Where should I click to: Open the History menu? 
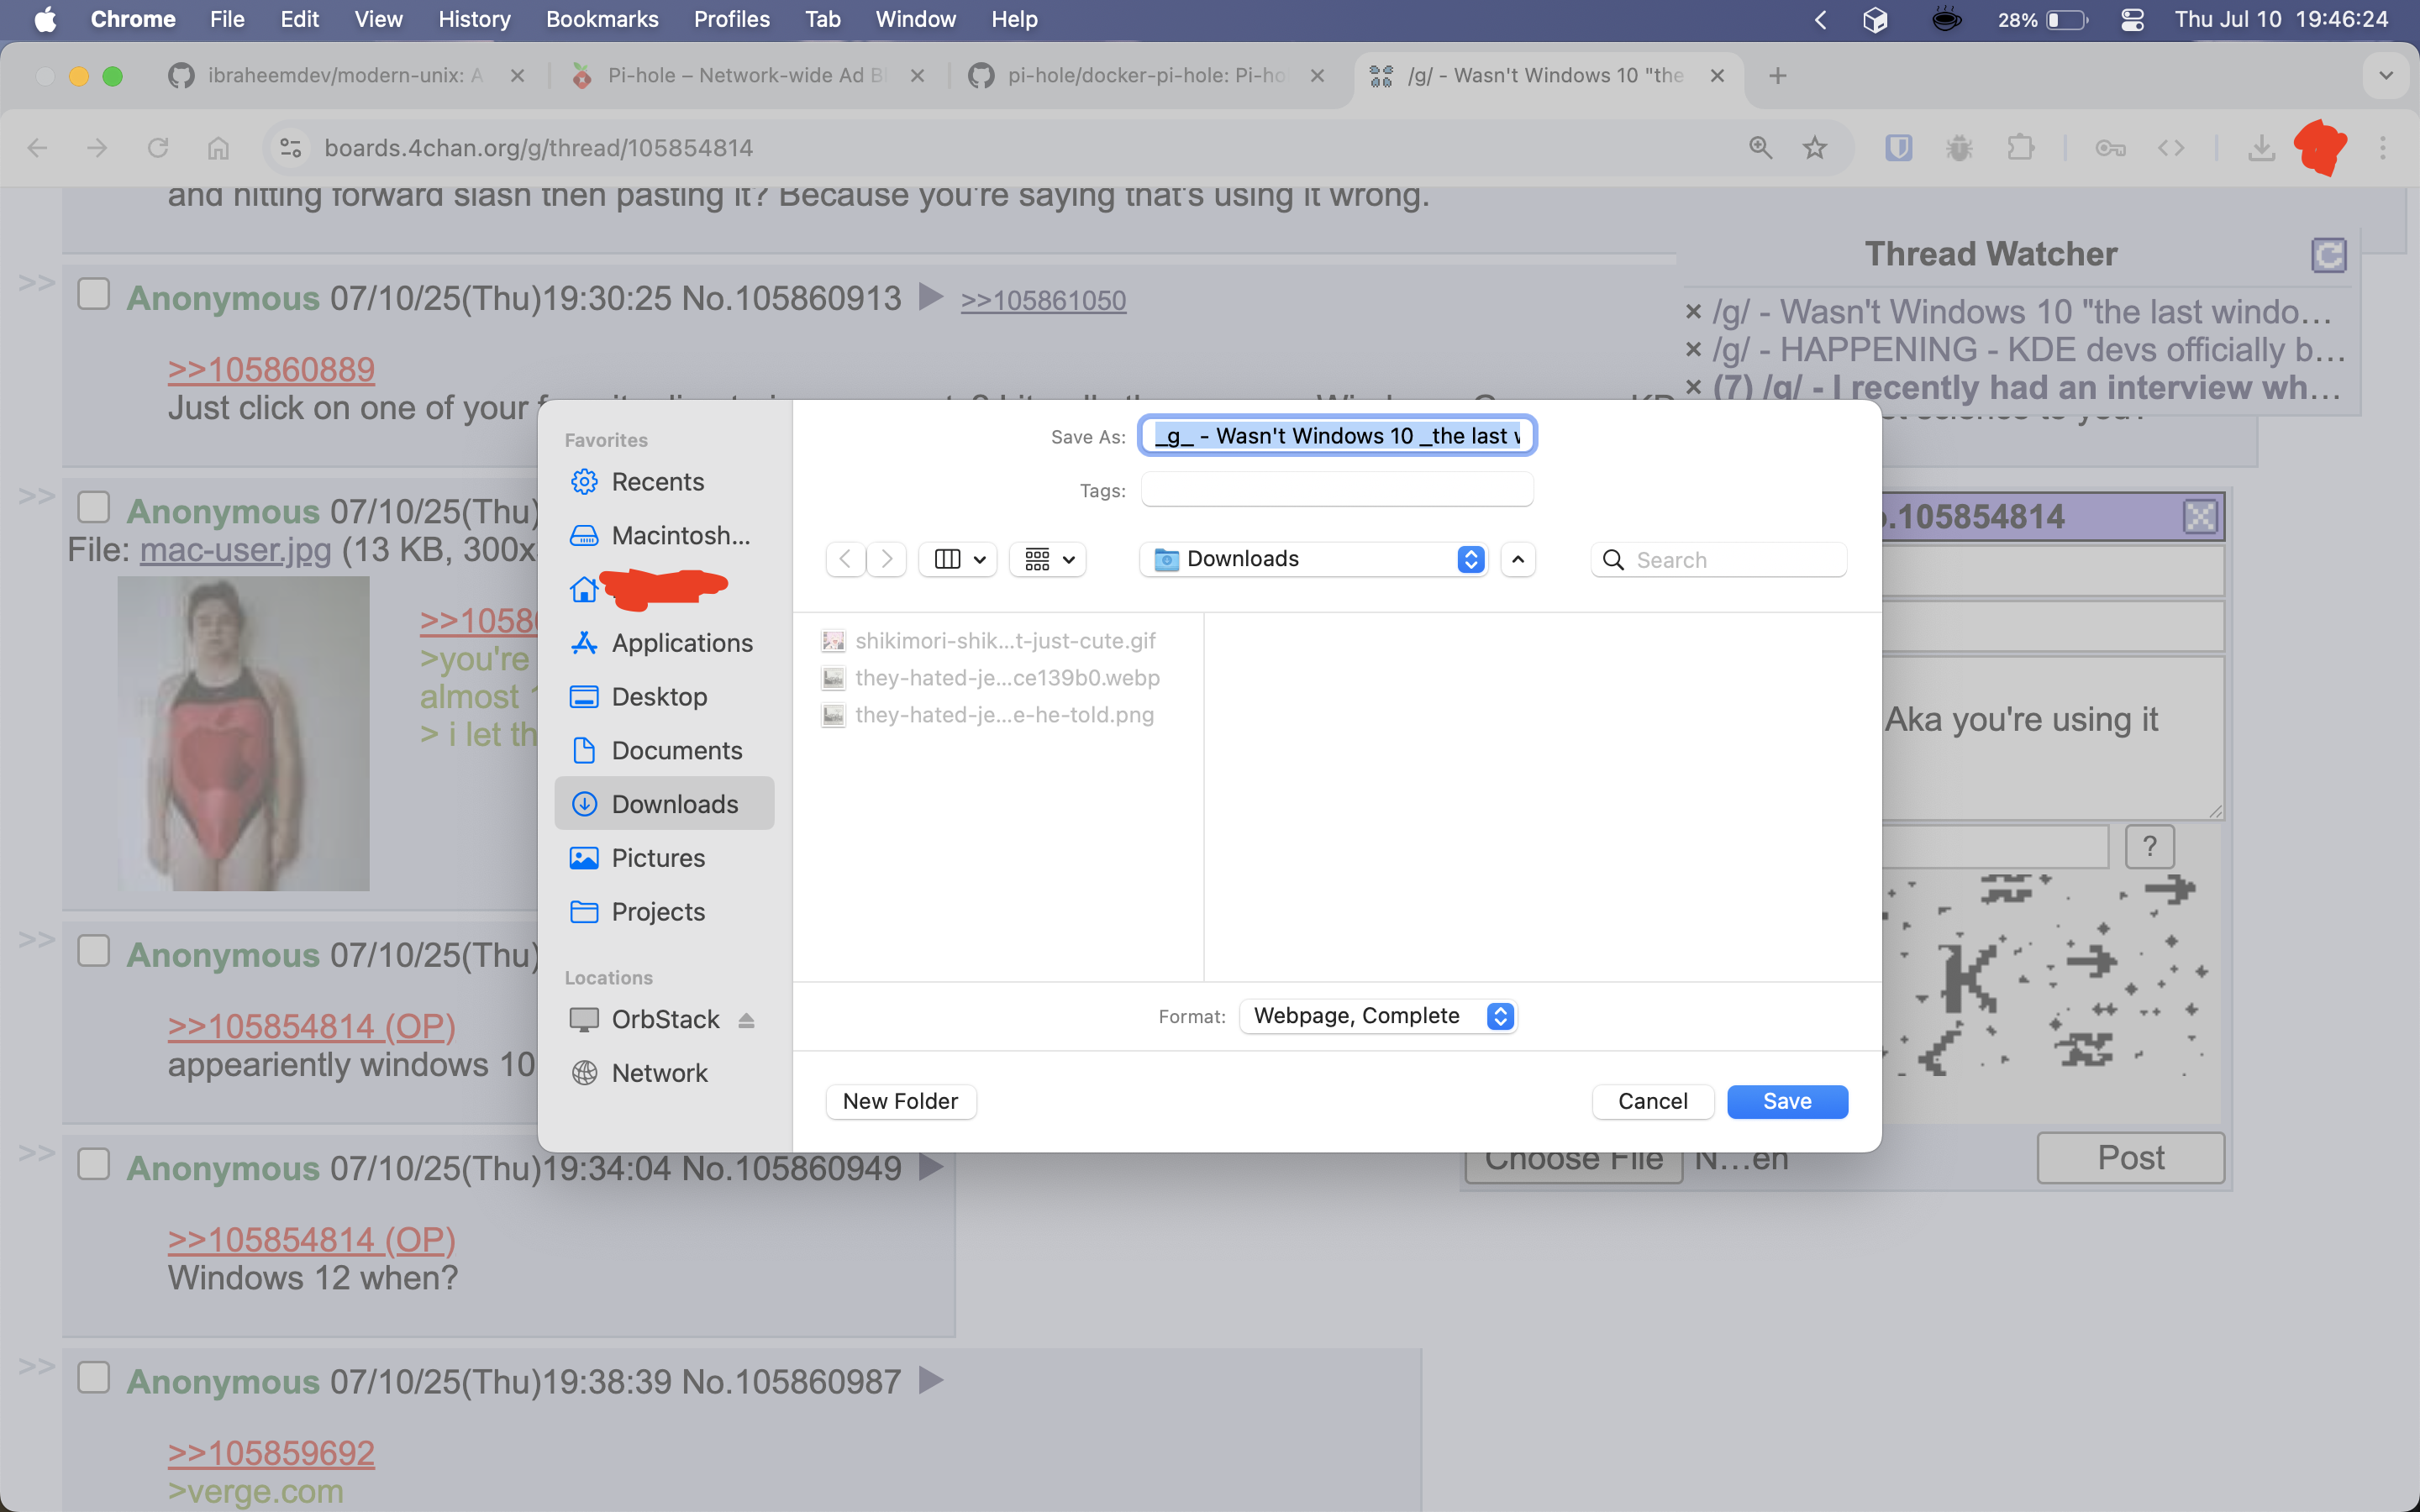tap(474, 19)
